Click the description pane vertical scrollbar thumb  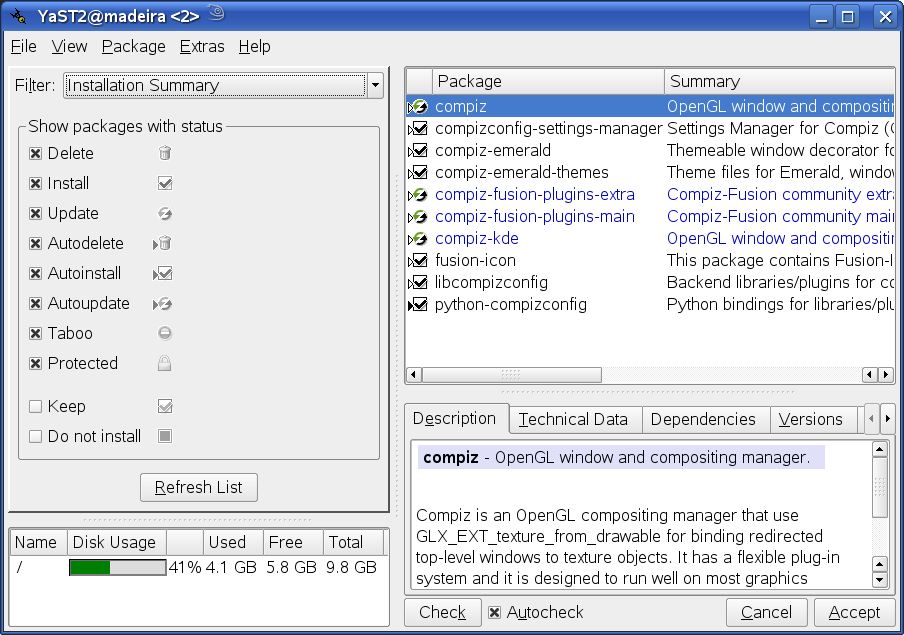879,488
